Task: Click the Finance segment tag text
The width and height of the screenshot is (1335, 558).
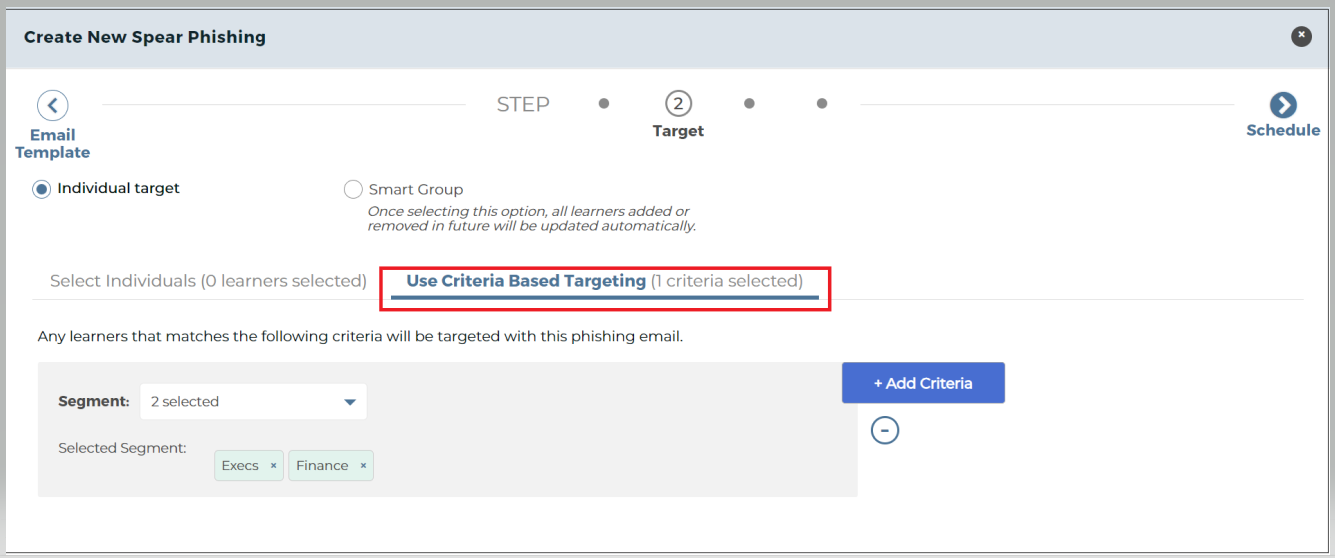Action: tap(322, 466)
